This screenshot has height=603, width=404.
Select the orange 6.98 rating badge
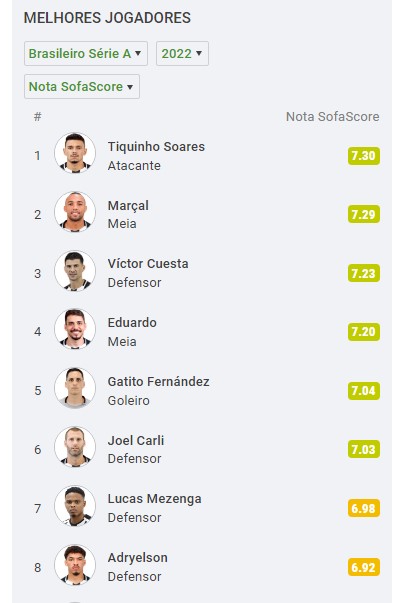tap(364, 508)
